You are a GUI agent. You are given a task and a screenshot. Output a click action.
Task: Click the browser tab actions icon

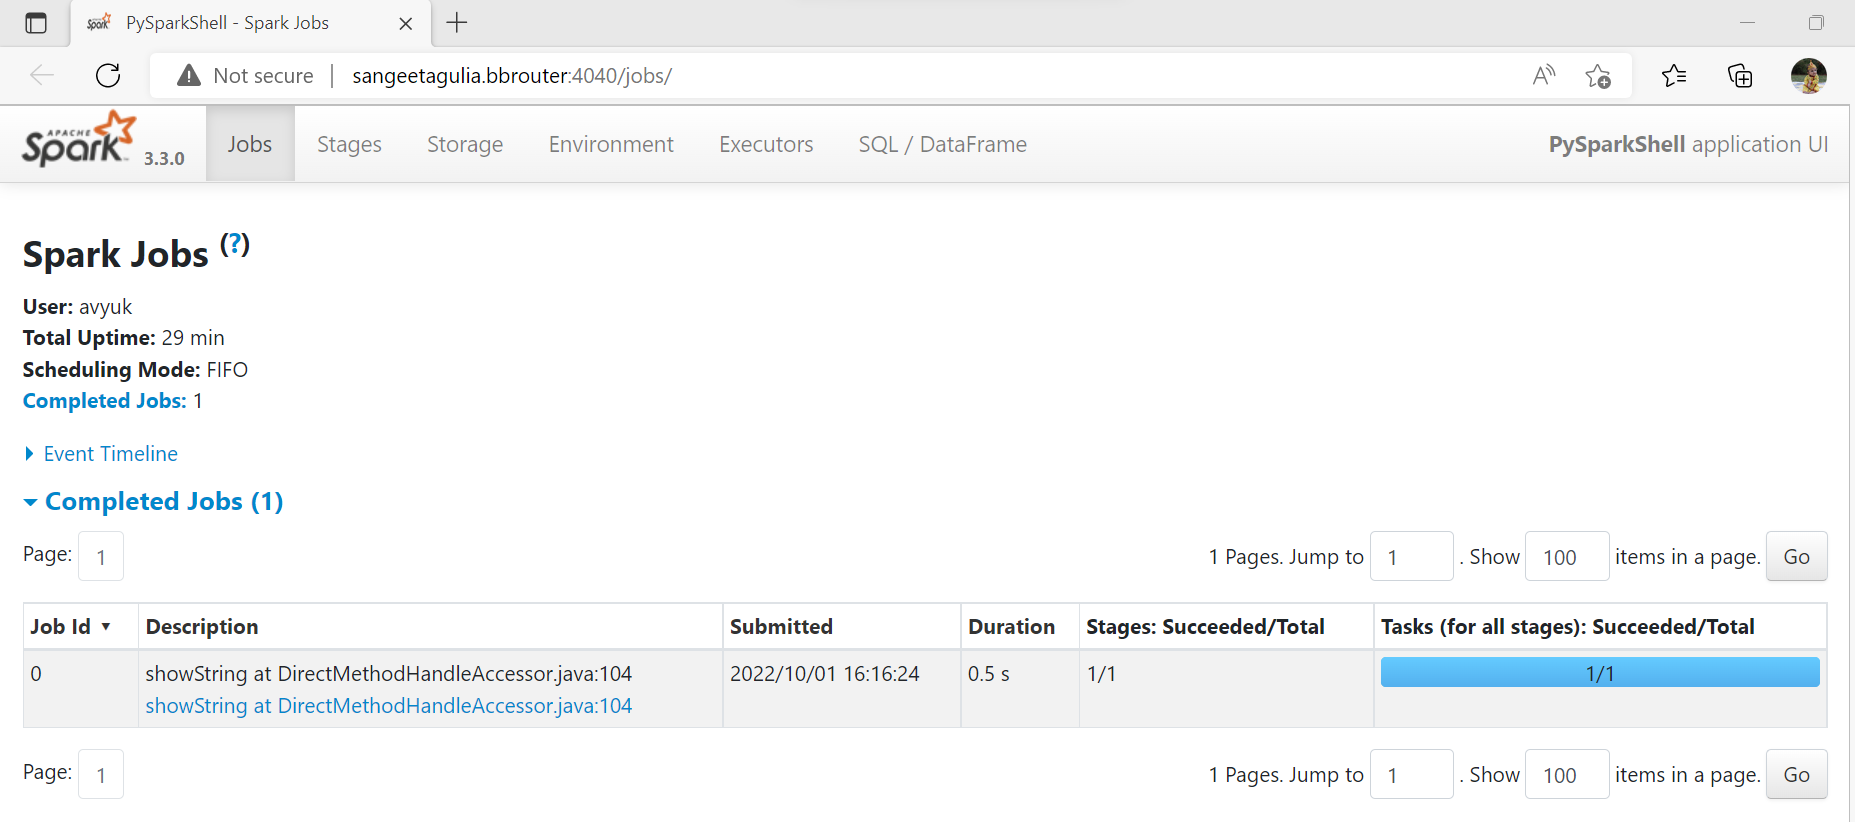coord(36,23)
